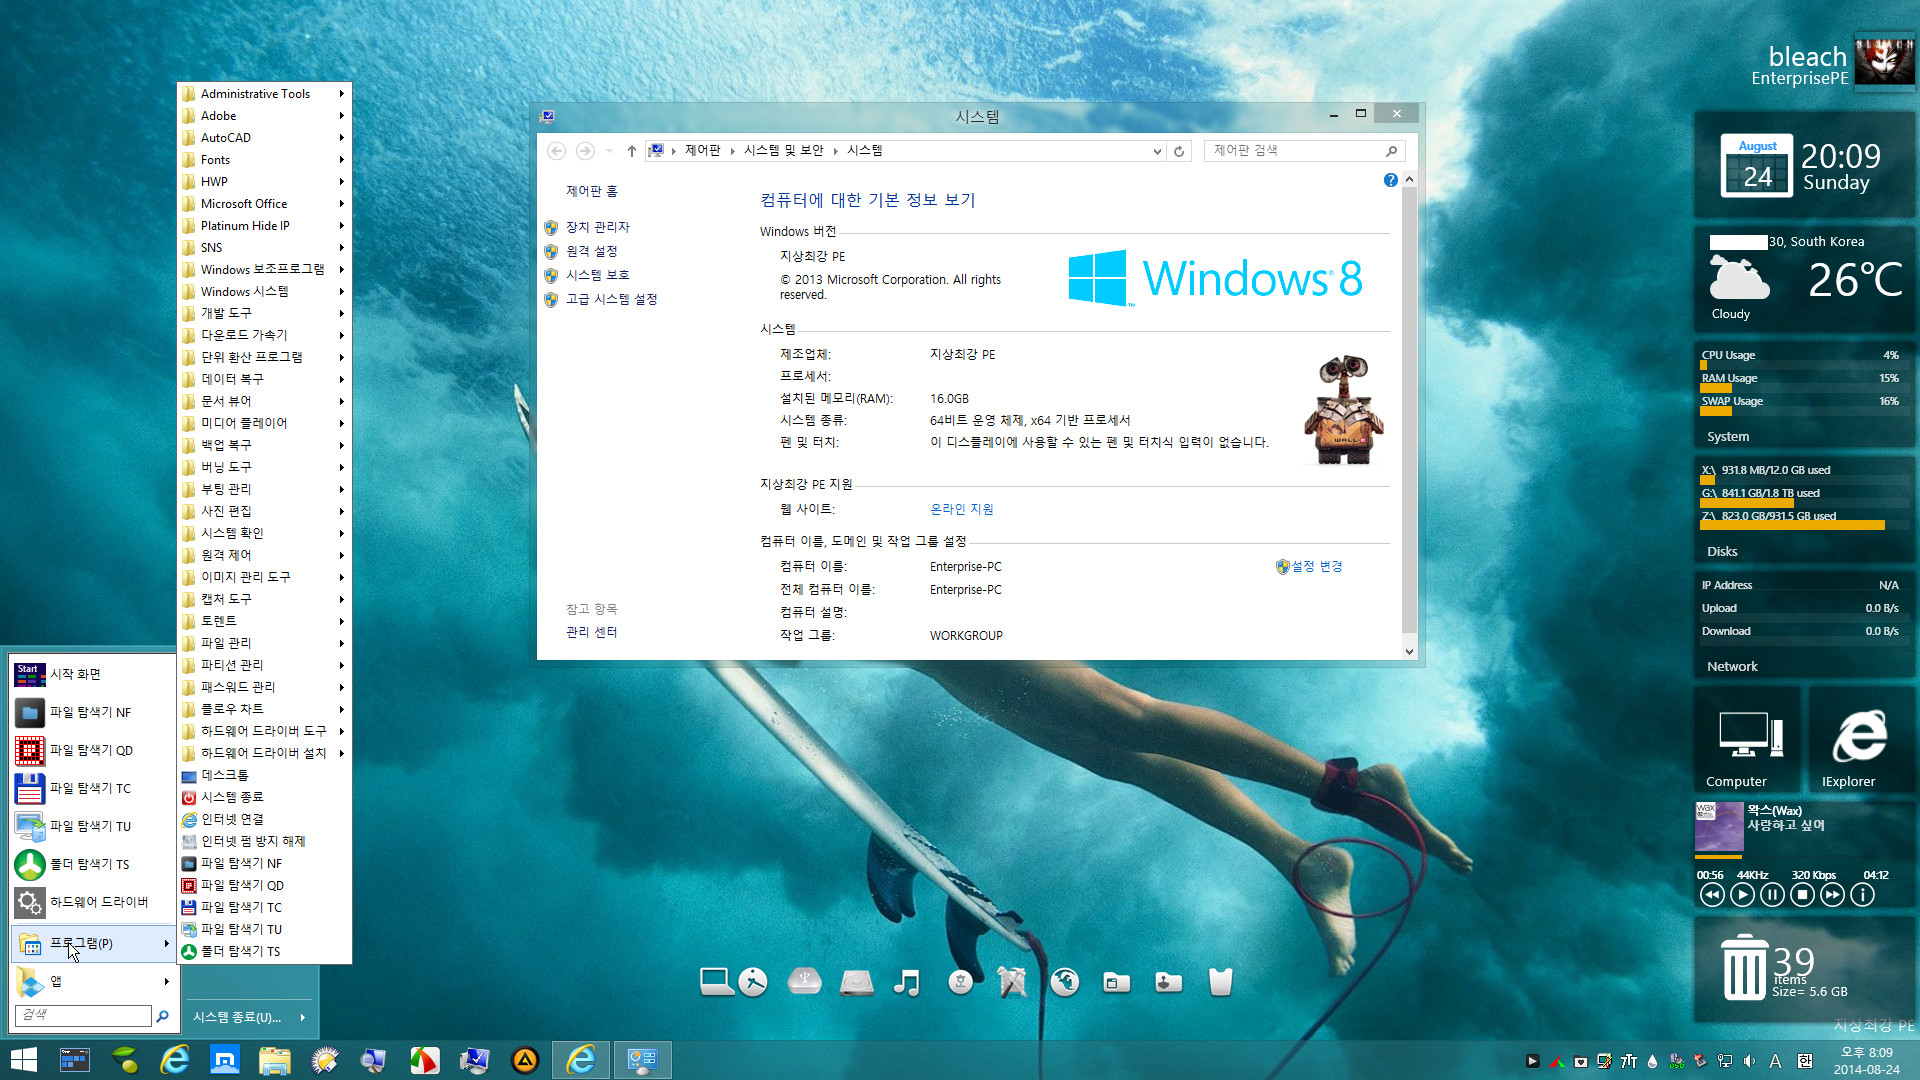This screenshot has height=1080, width=1920.
Task: Expand the 토렌트 folder submenu
Action: [x=264, y=621]
